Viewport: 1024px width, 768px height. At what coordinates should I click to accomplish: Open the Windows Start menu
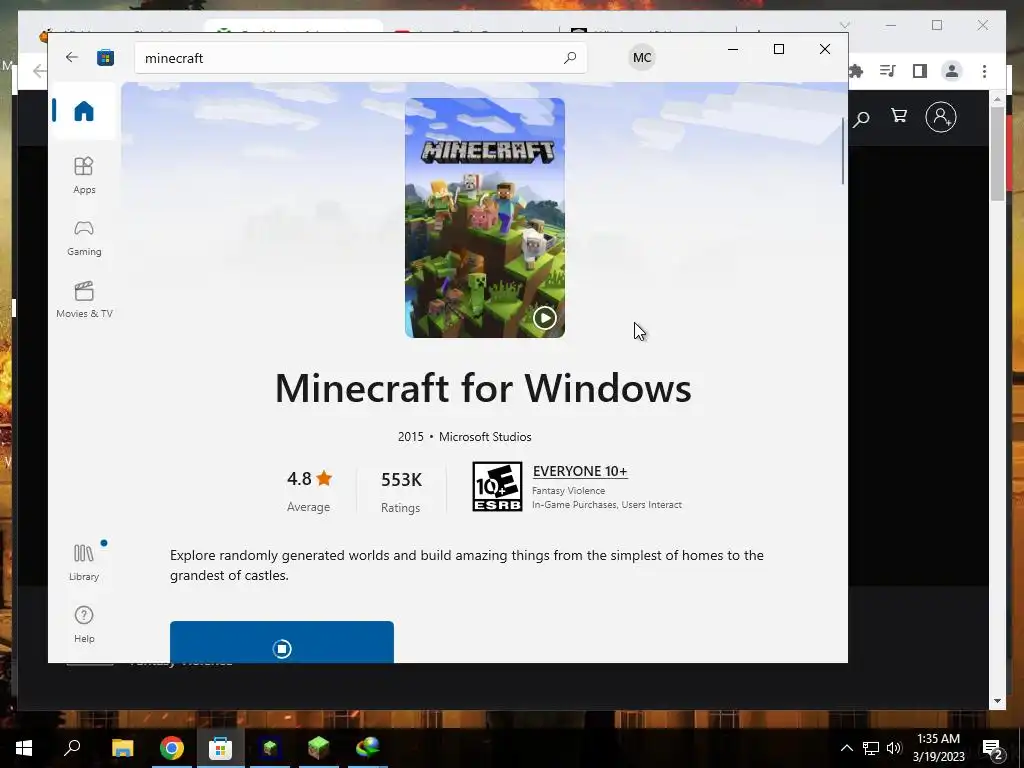24,748
